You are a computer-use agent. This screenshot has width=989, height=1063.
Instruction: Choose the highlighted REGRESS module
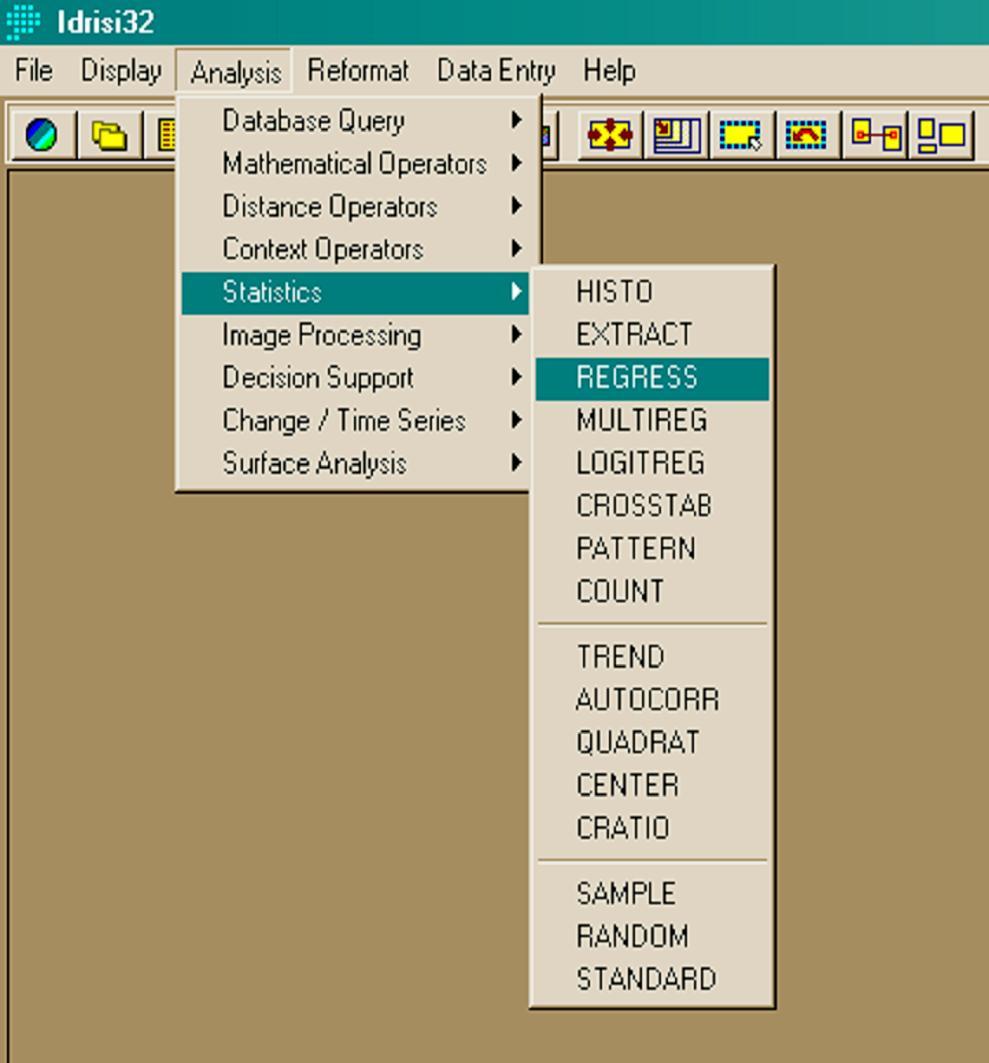pyautogui.click(x=652, y=378)
